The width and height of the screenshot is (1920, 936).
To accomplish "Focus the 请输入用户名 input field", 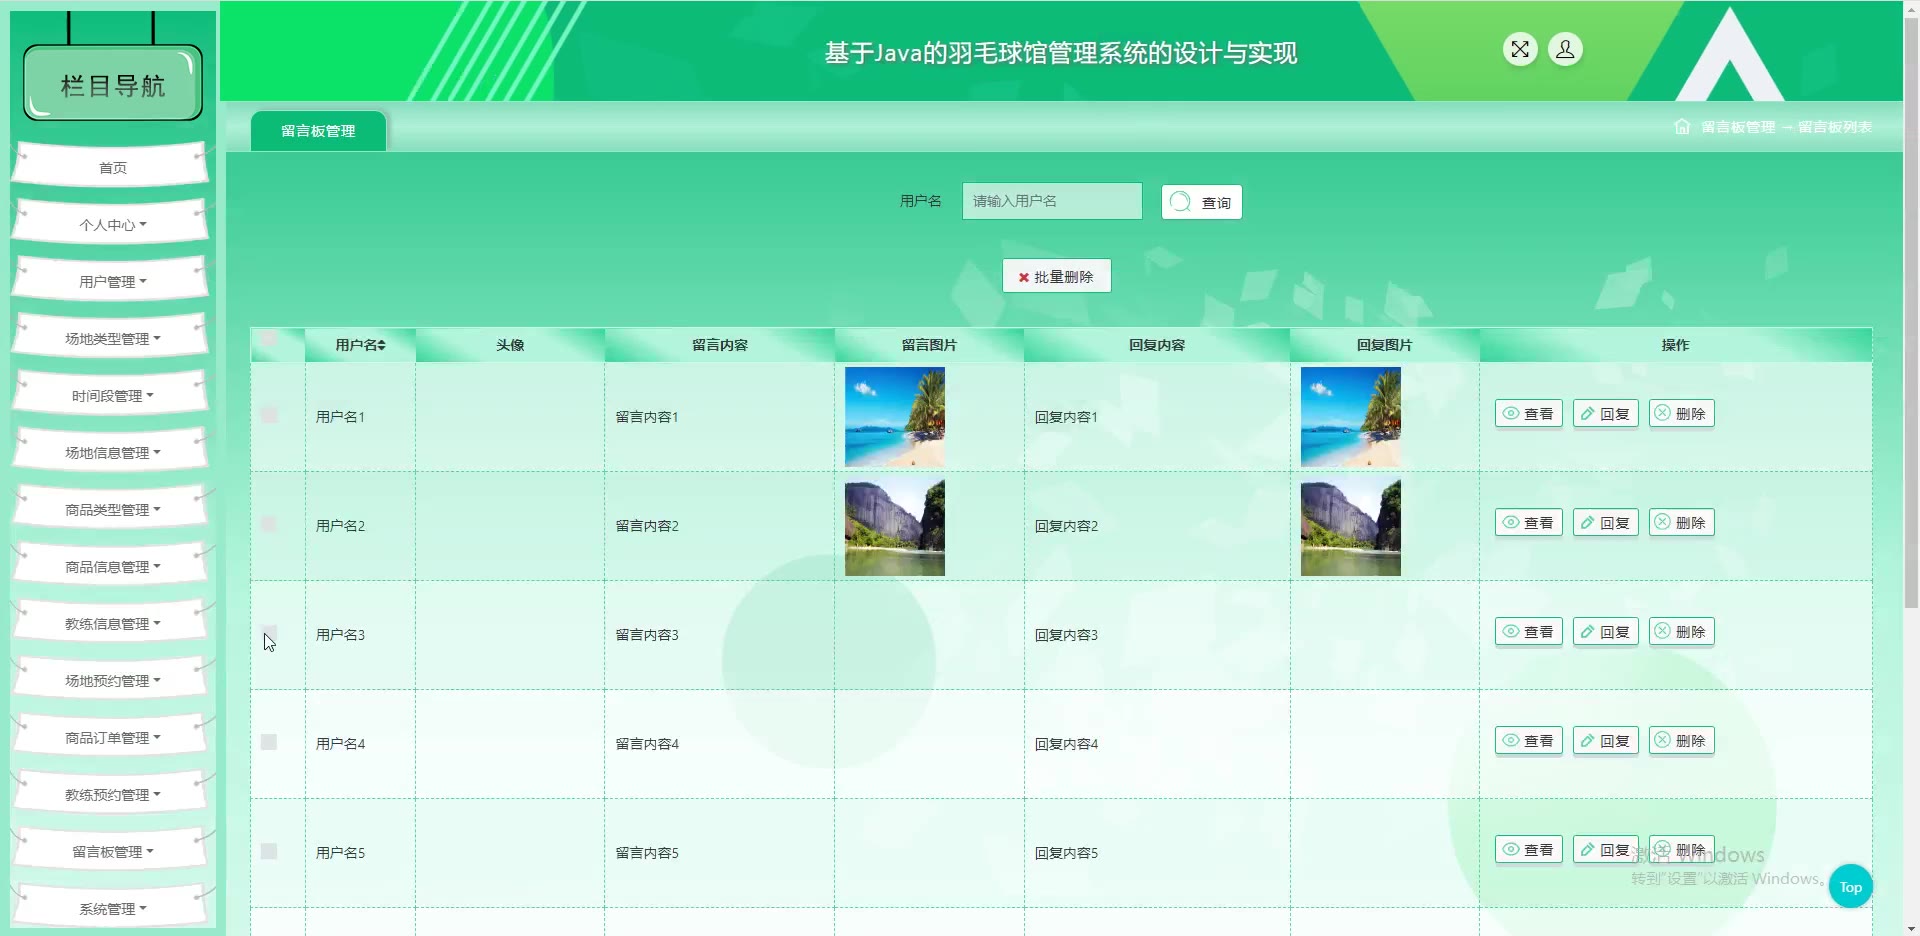I will click(x=1052, y=201).
